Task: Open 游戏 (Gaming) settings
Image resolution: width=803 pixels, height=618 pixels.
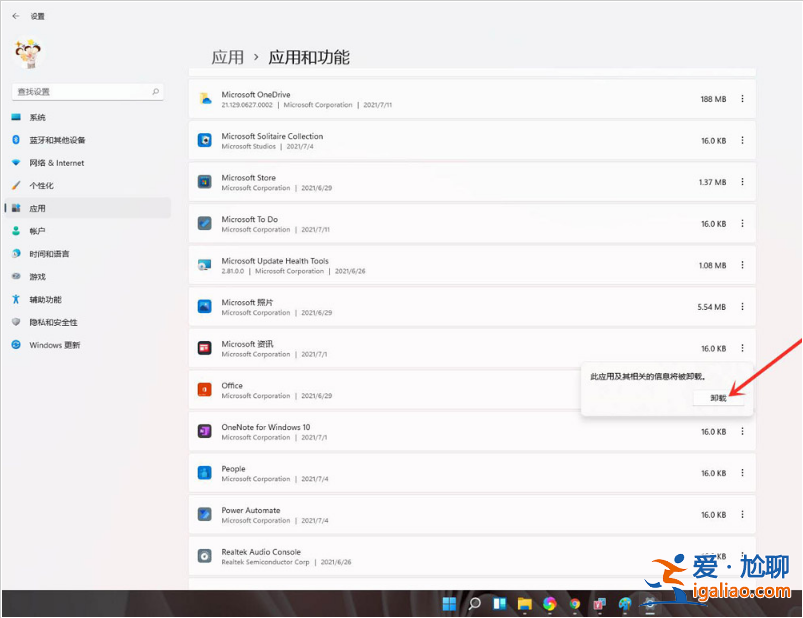Action: click(40, 276)
